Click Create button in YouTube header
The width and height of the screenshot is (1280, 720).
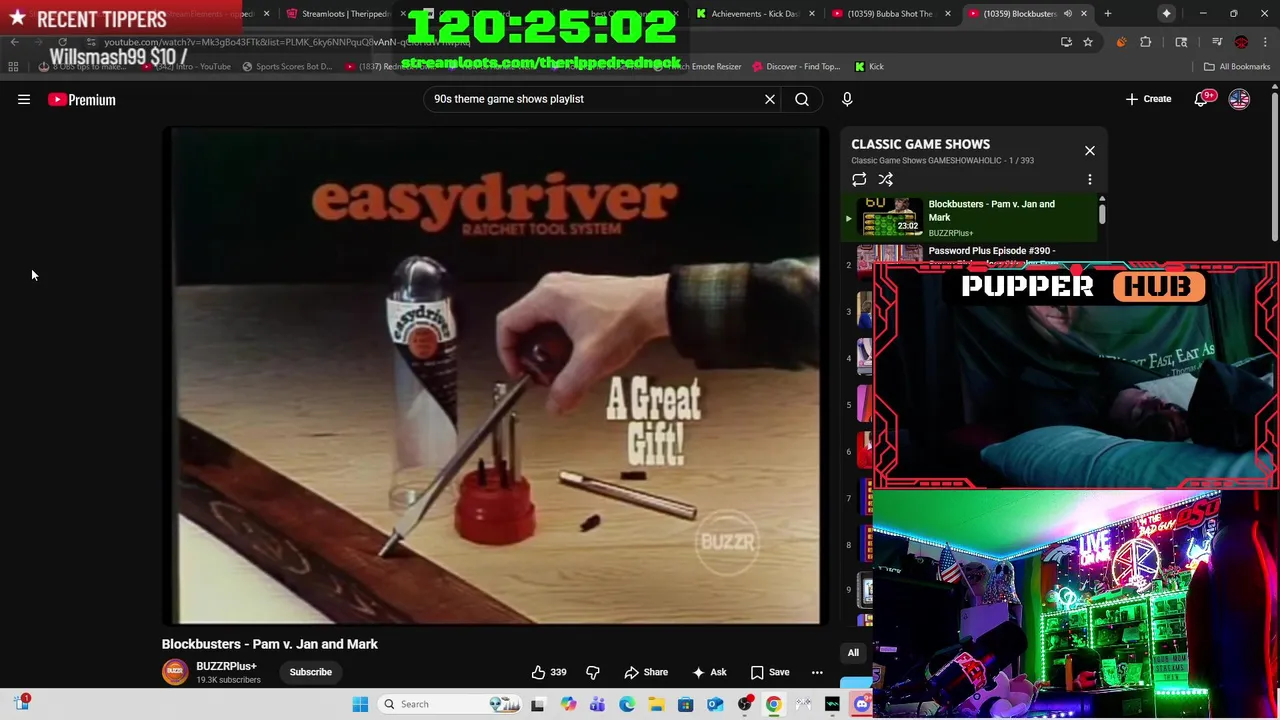pos(1148,99)
